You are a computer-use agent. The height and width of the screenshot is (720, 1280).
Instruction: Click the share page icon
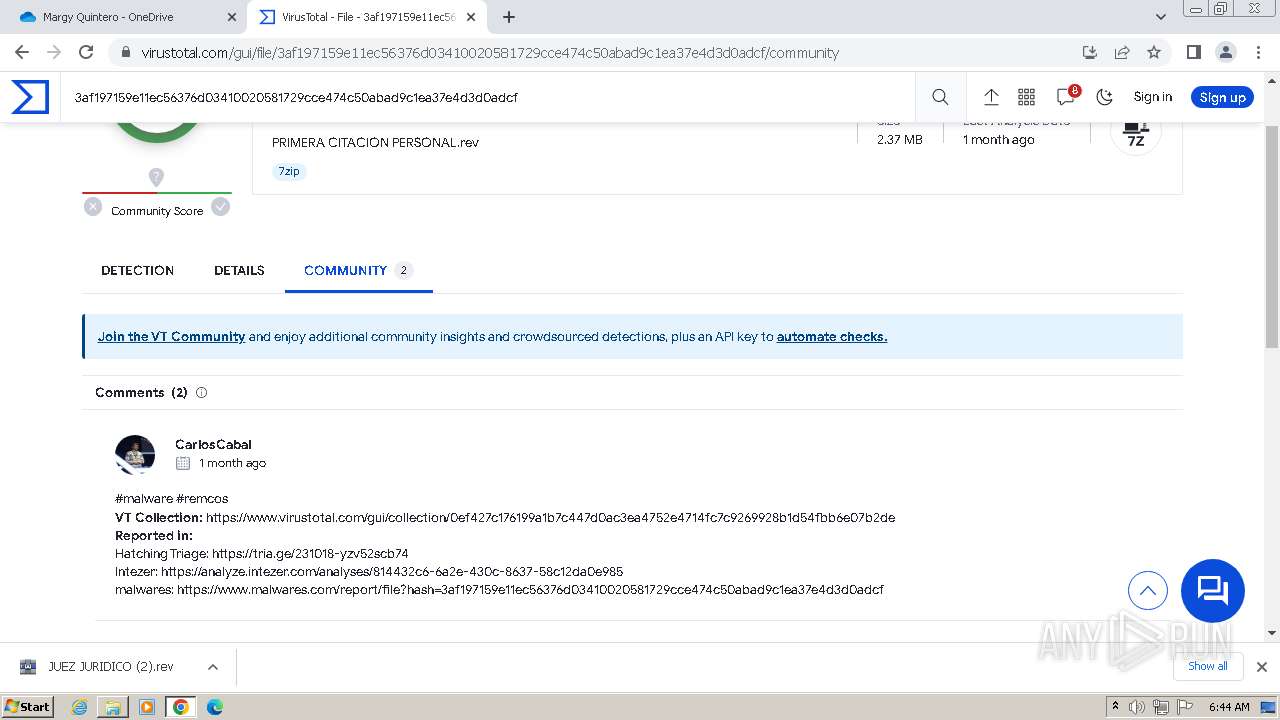tap(1122, 52)
